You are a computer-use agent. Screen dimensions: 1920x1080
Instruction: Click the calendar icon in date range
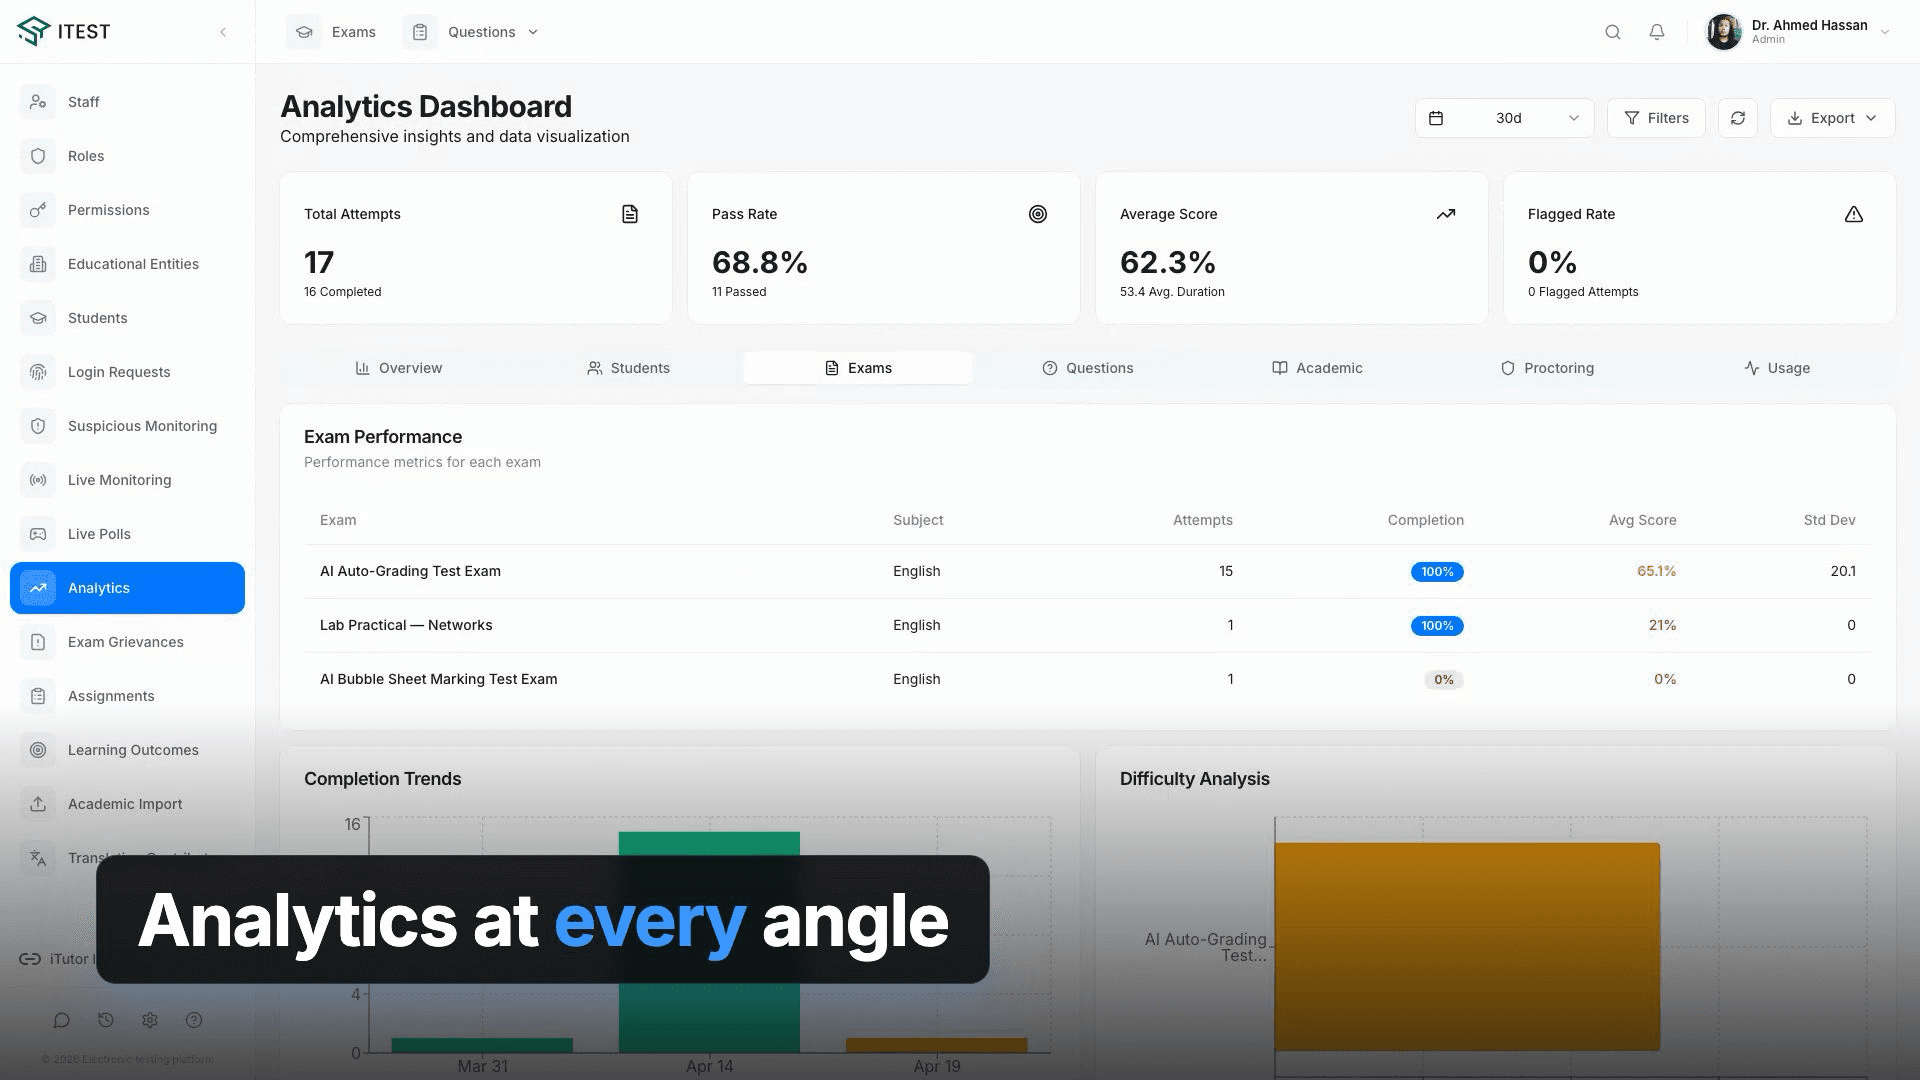[1436, 118]
